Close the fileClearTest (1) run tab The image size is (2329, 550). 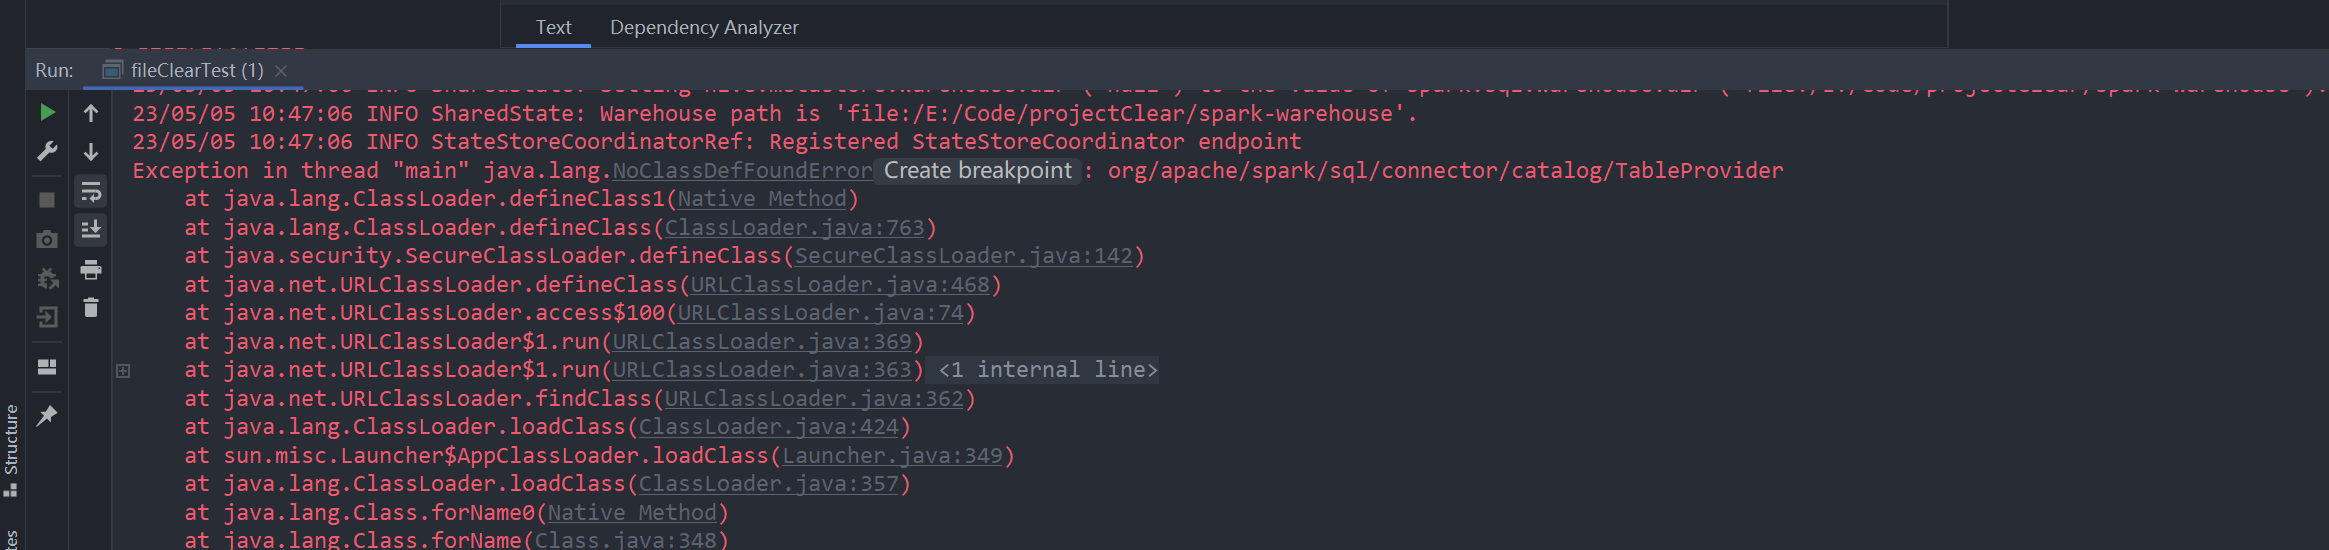click(281, 71)
